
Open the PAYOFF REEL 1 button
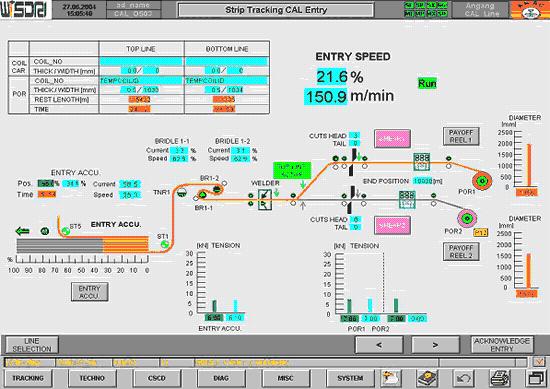coord(461,136)
